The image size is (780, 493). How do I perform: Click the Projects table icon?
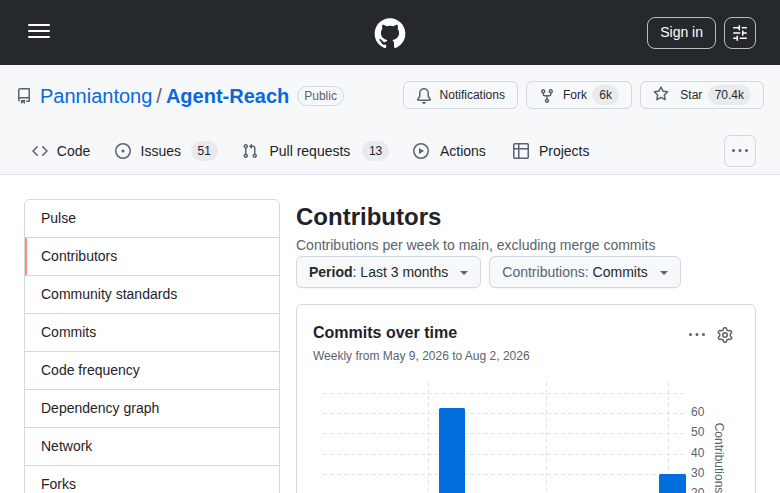(521, 151)
